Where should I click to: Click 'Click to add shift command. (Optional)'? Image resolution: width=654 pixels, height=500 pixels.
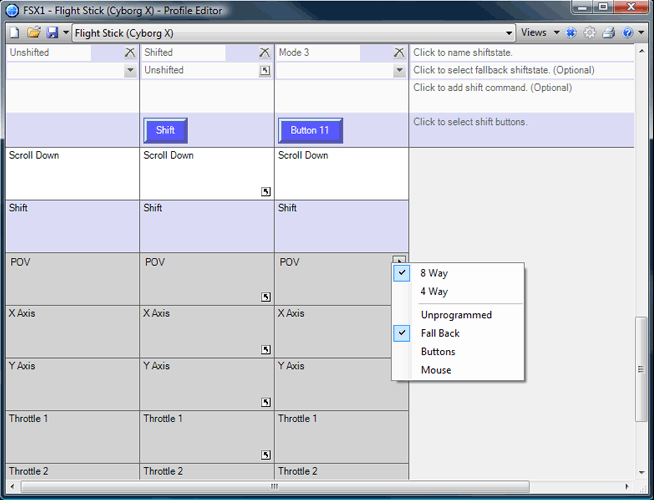tap(522, 96)
